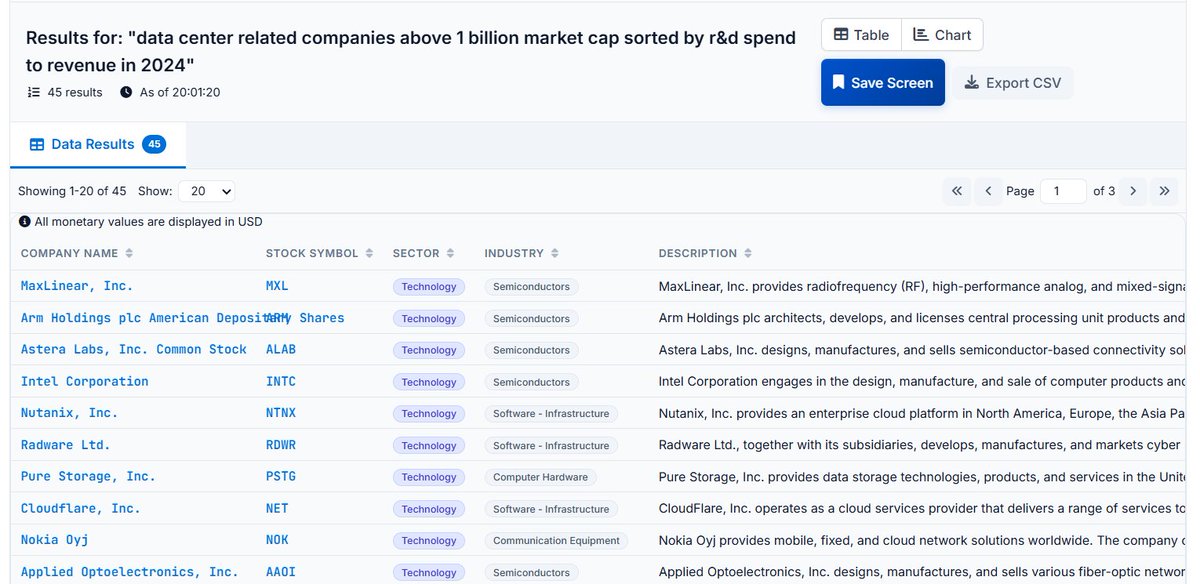Click the INTC stock symbol
Image resolution: width=1200 pixels, height=584 pixels.
(281, 382)
